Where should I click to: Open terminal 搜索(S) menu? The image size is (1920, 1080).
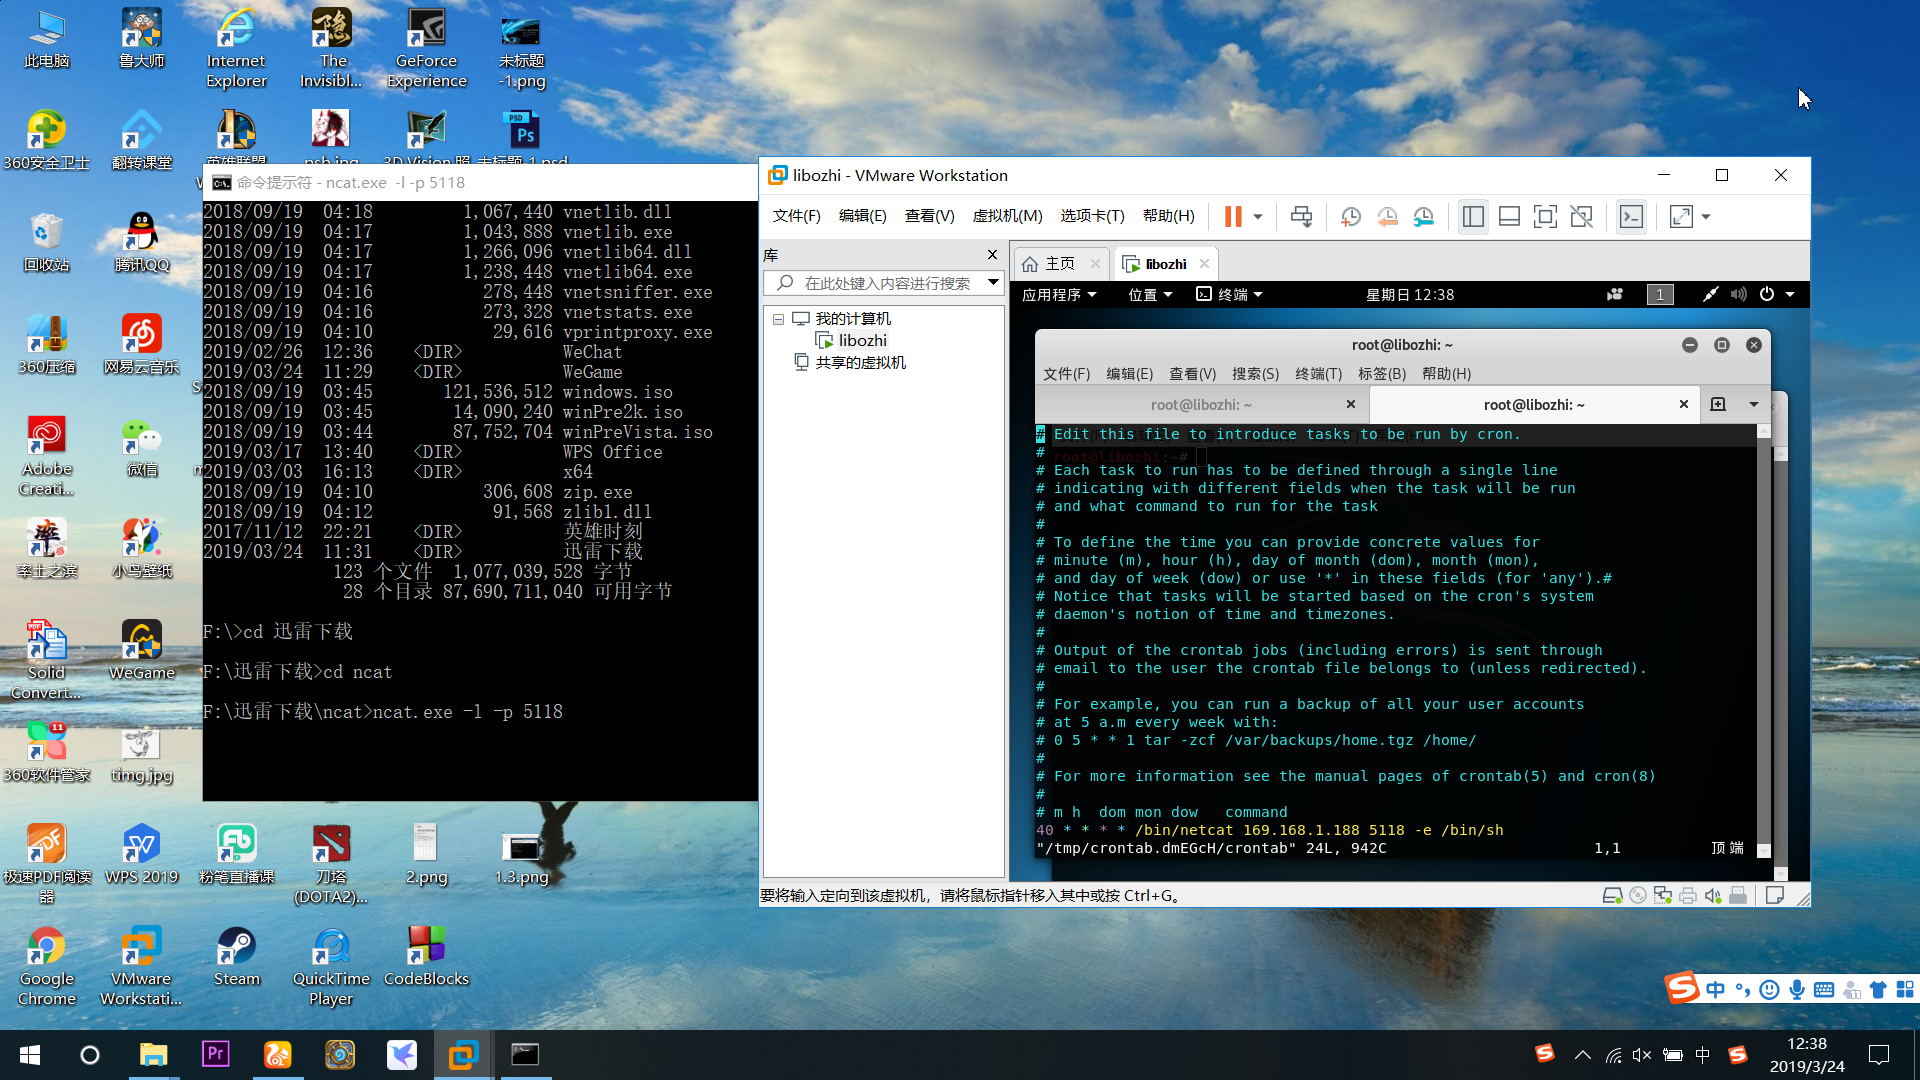click(1255, 373)
